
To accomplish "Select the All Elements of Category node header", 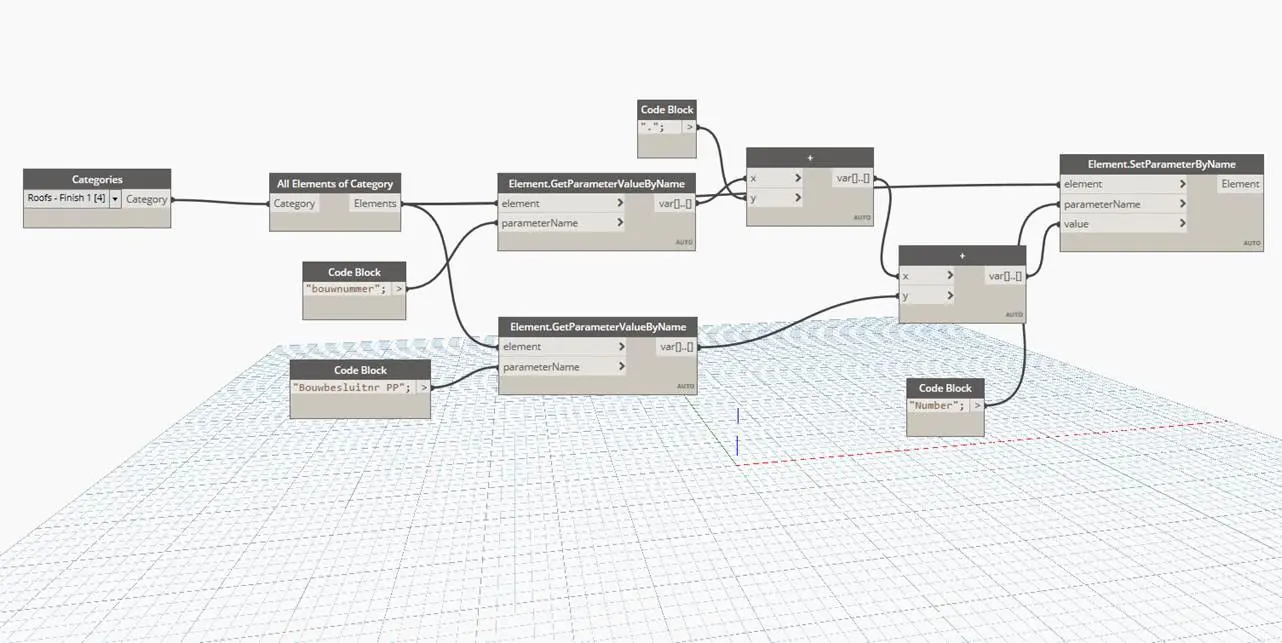I will 335,184.
